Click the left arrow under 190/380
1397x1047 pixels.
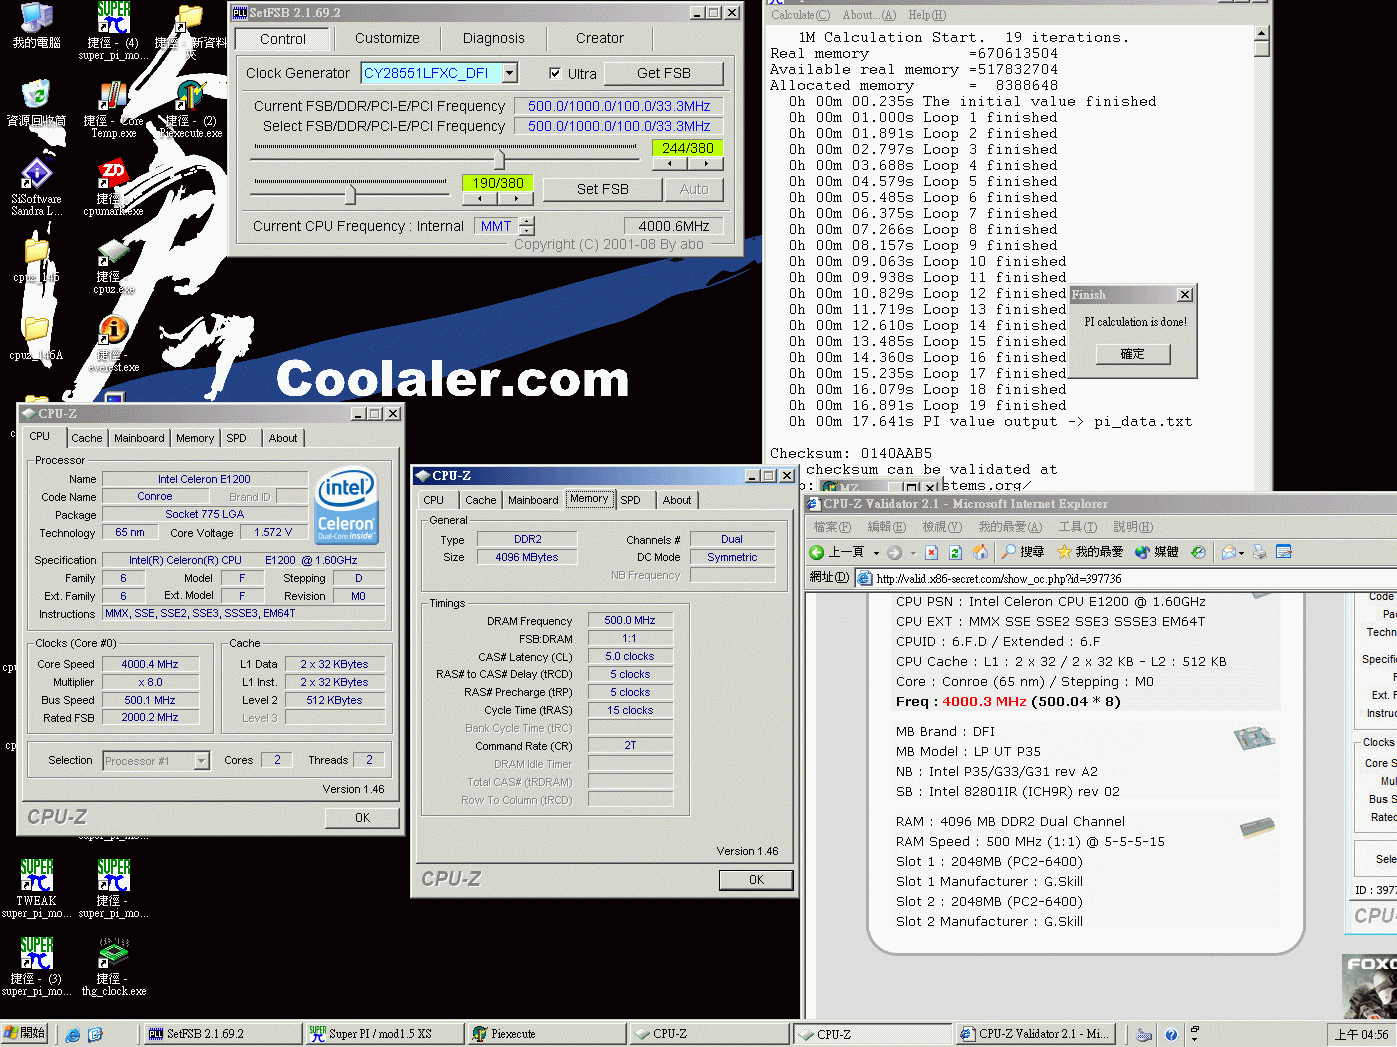[480, 198]
